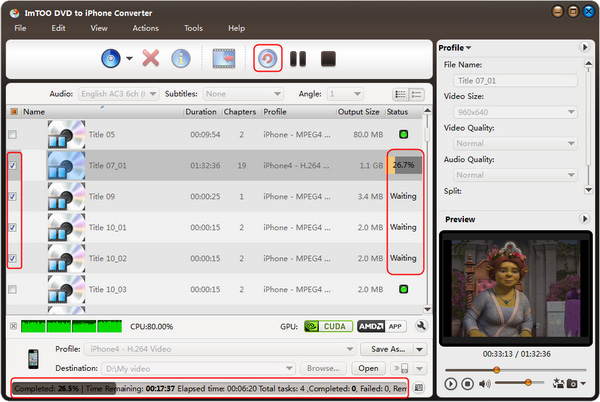Switch to compact list view icon
The image size is (600, 402).
click(x=416, y=94)
